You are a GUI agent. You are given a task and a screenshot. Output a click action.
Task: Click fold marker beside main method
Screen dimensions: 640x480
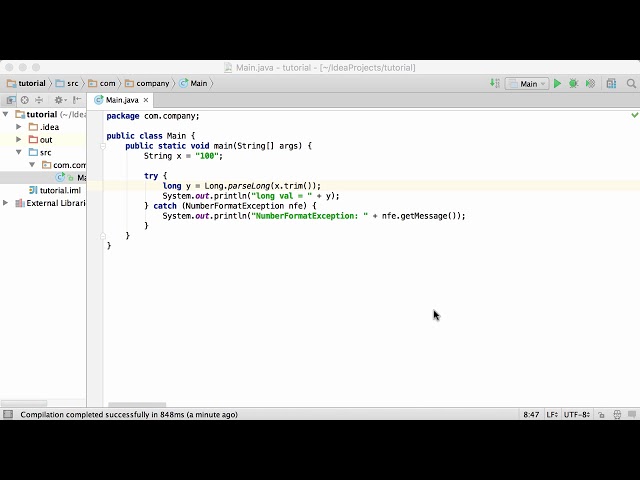pos(103,146)
